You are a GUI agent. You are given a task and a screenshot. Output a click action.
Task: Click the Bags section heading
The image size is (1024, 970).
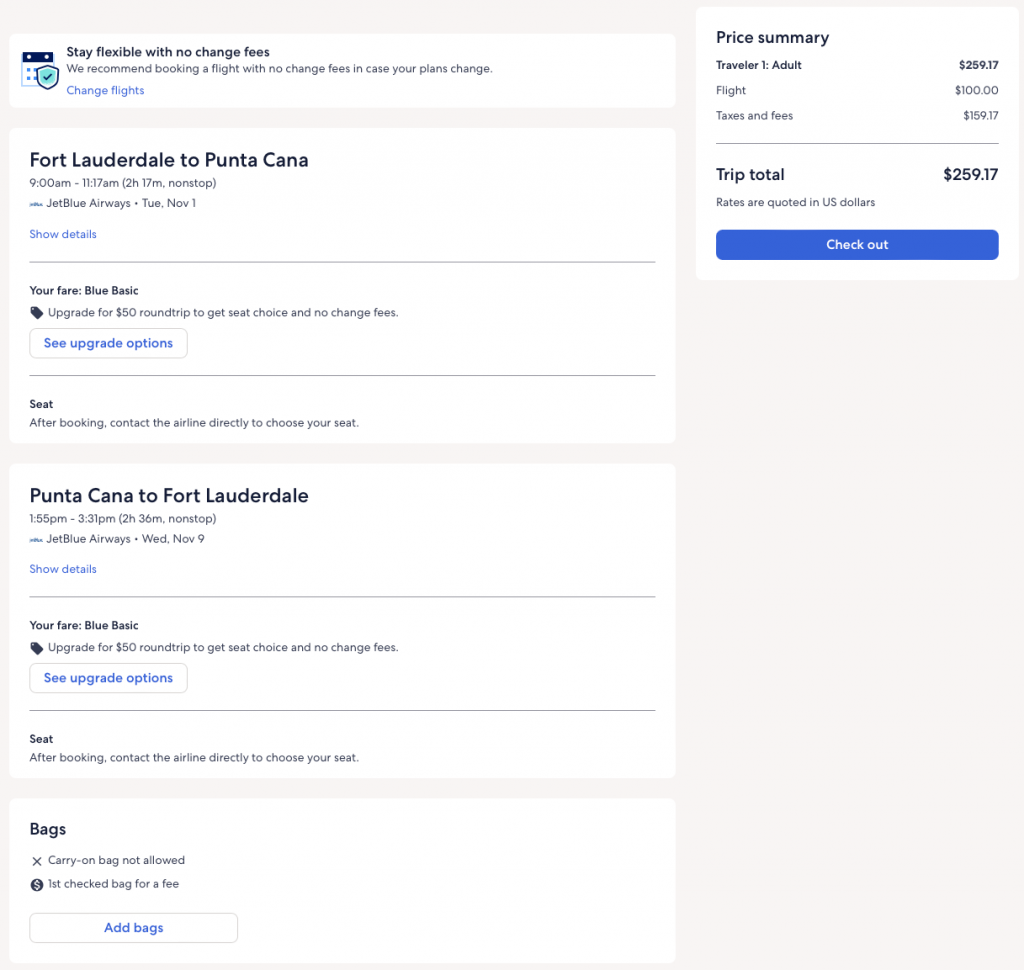[x=48, y=829]
